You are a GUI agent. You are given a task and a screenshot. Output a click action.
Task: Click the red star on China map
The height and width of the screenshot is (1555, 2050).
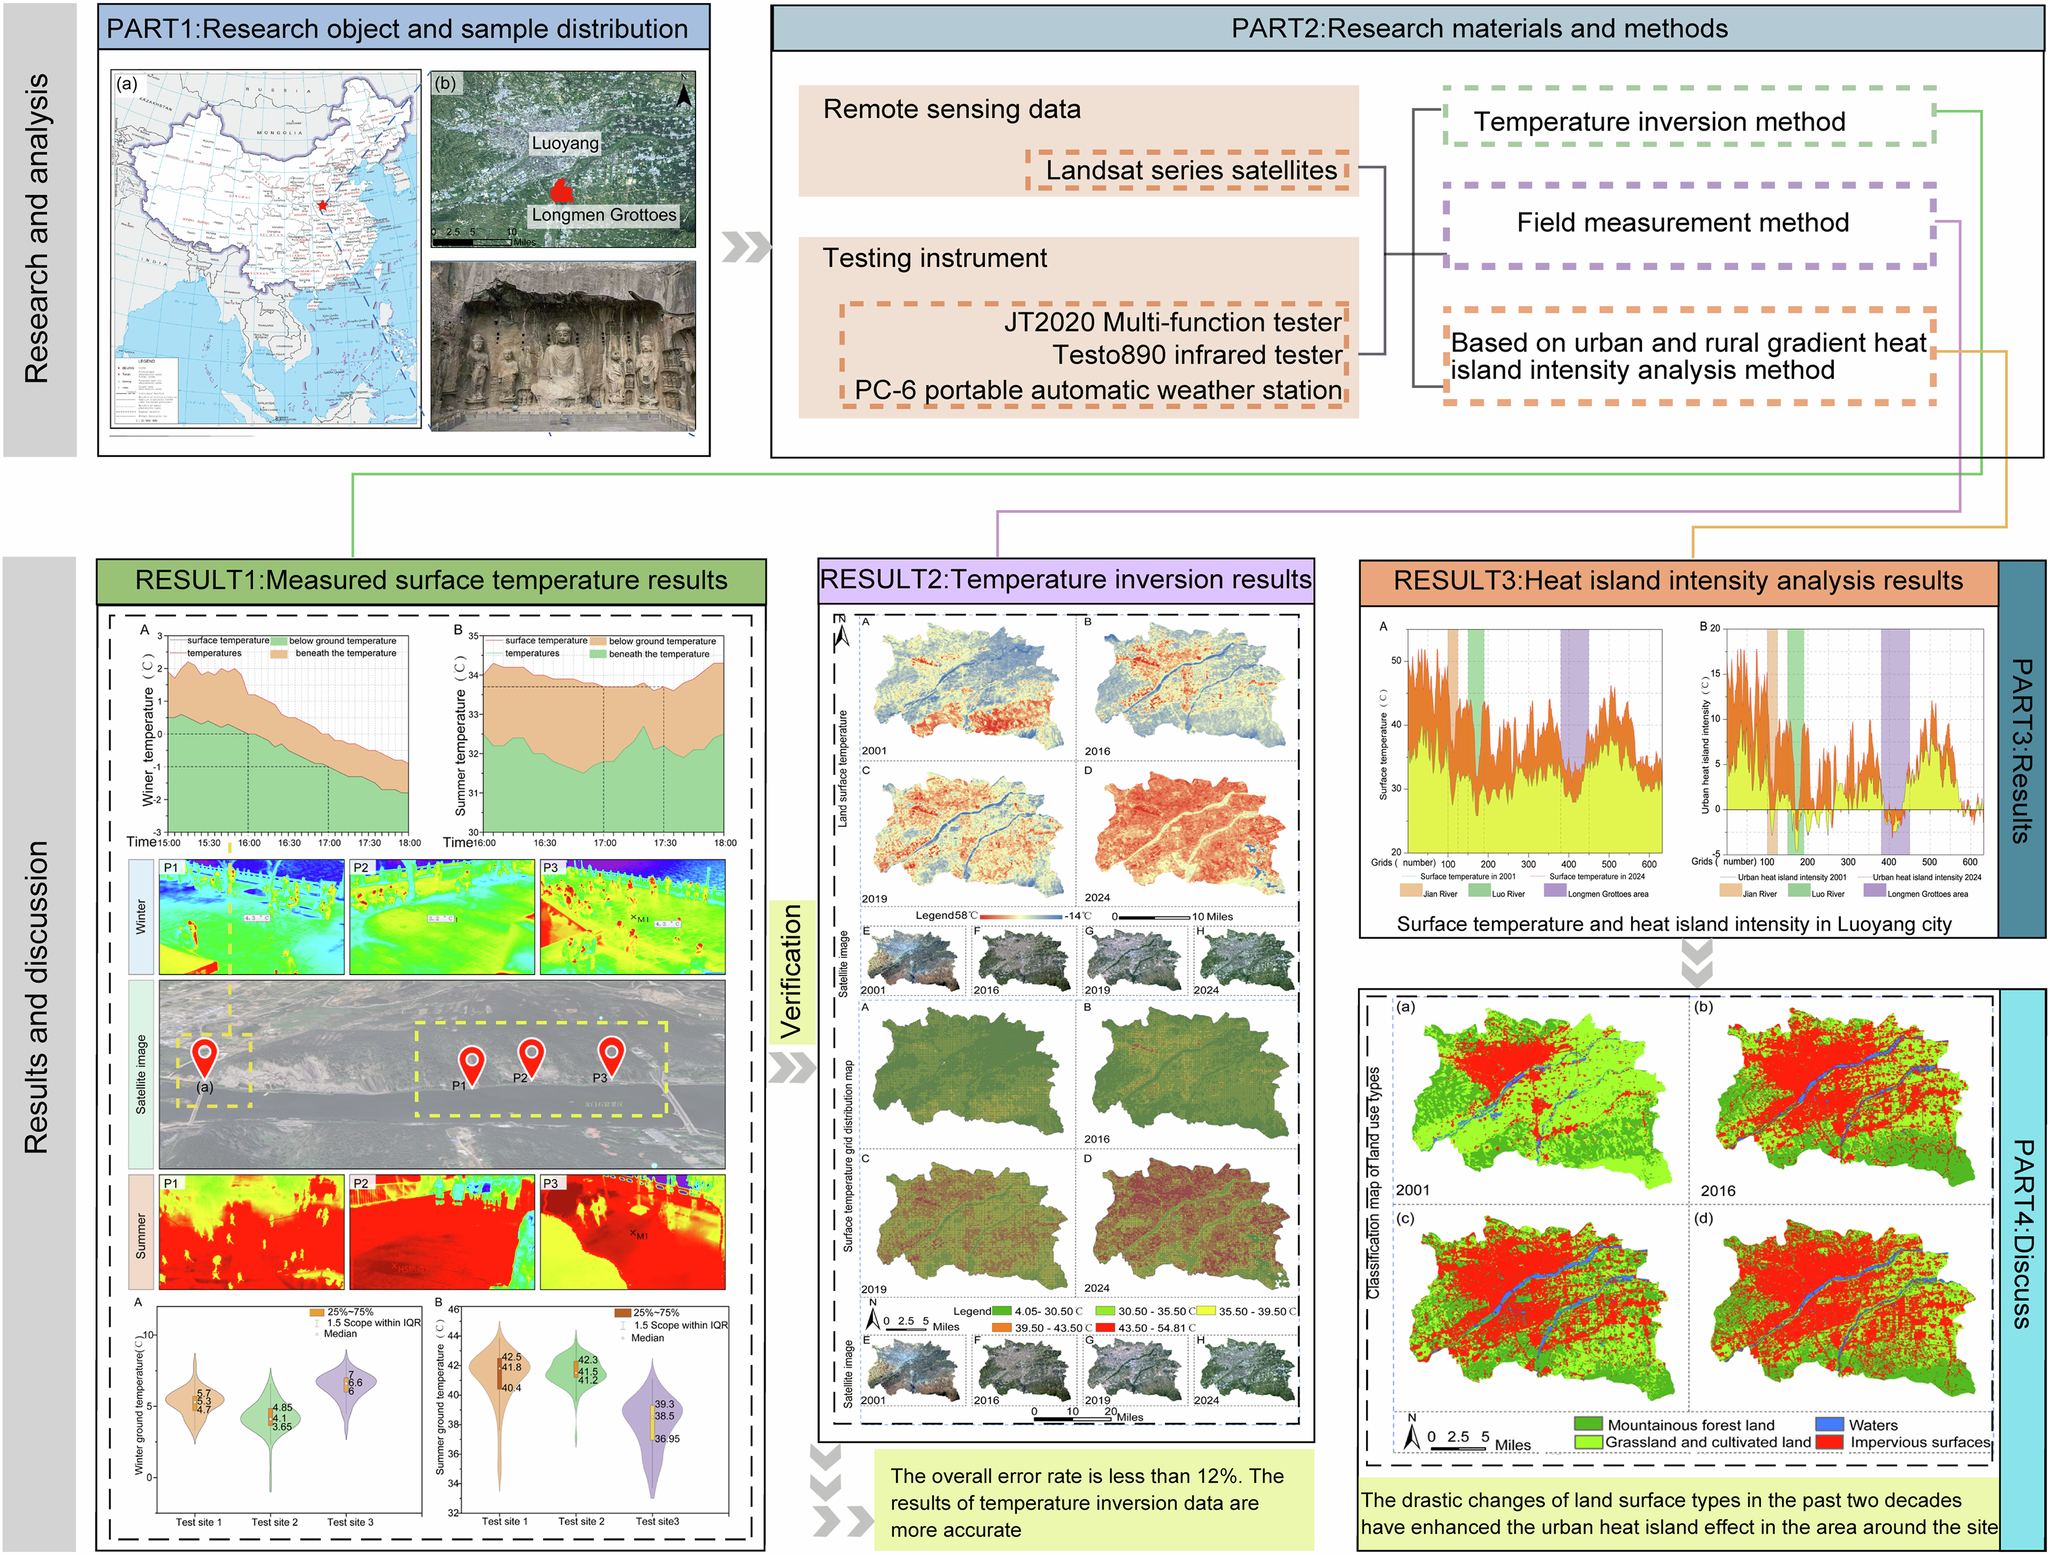[321, 205]
